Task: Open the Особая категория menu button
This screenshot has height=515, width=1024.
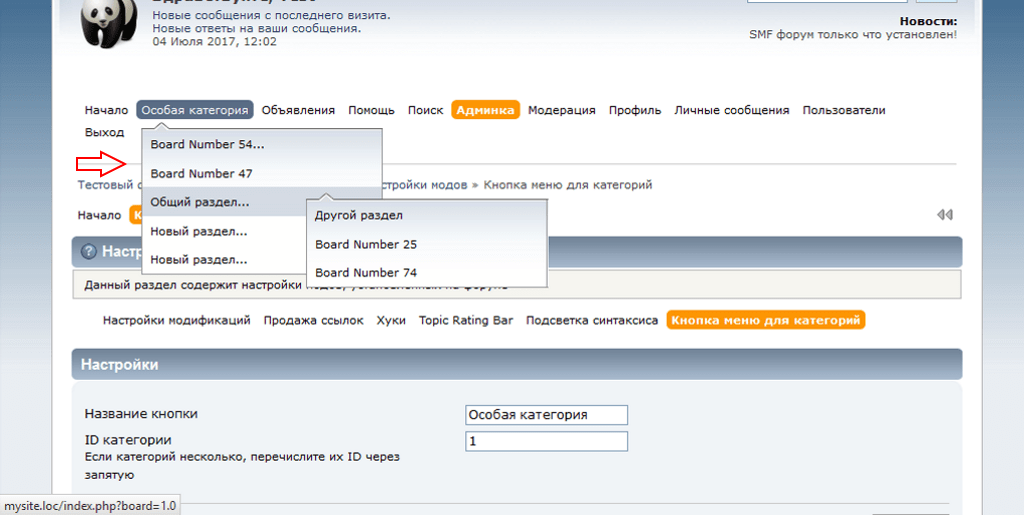Action: tap(195, 110)
